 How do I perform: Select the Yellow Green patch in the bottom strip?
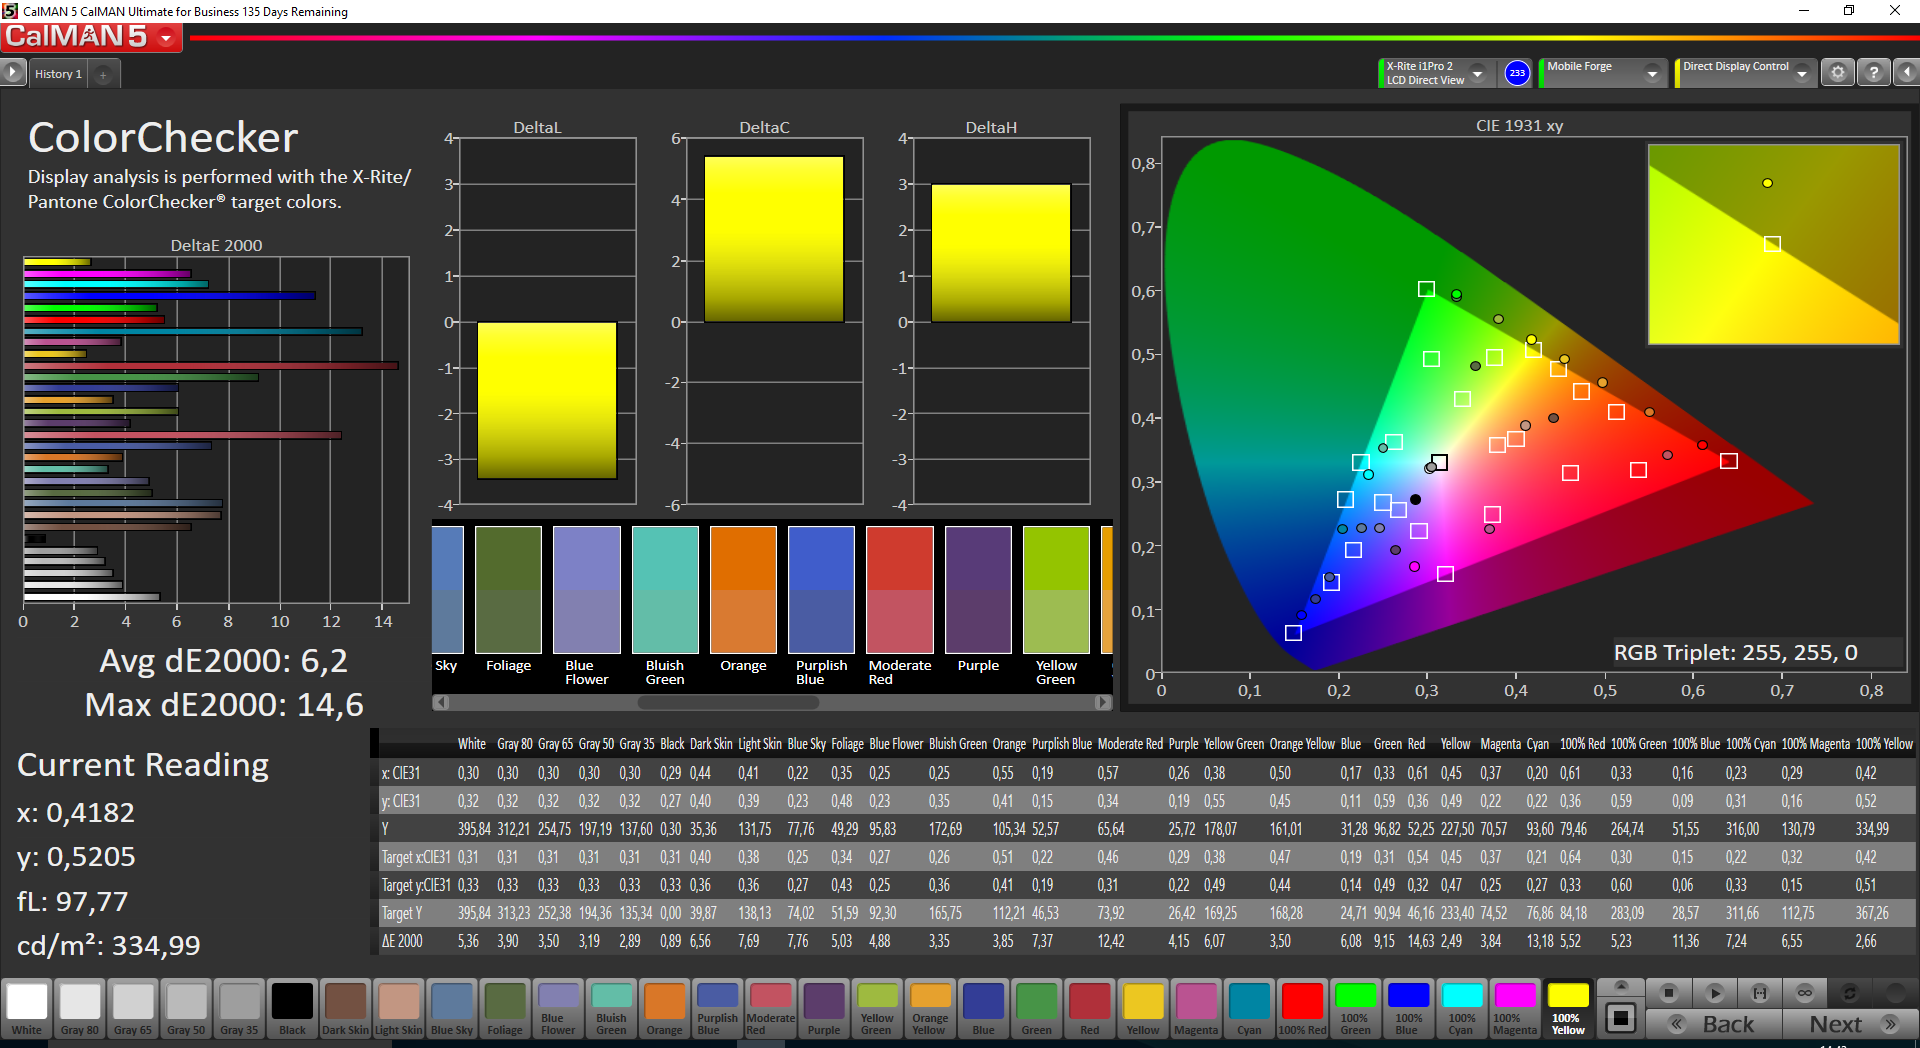pos(877,1009)
